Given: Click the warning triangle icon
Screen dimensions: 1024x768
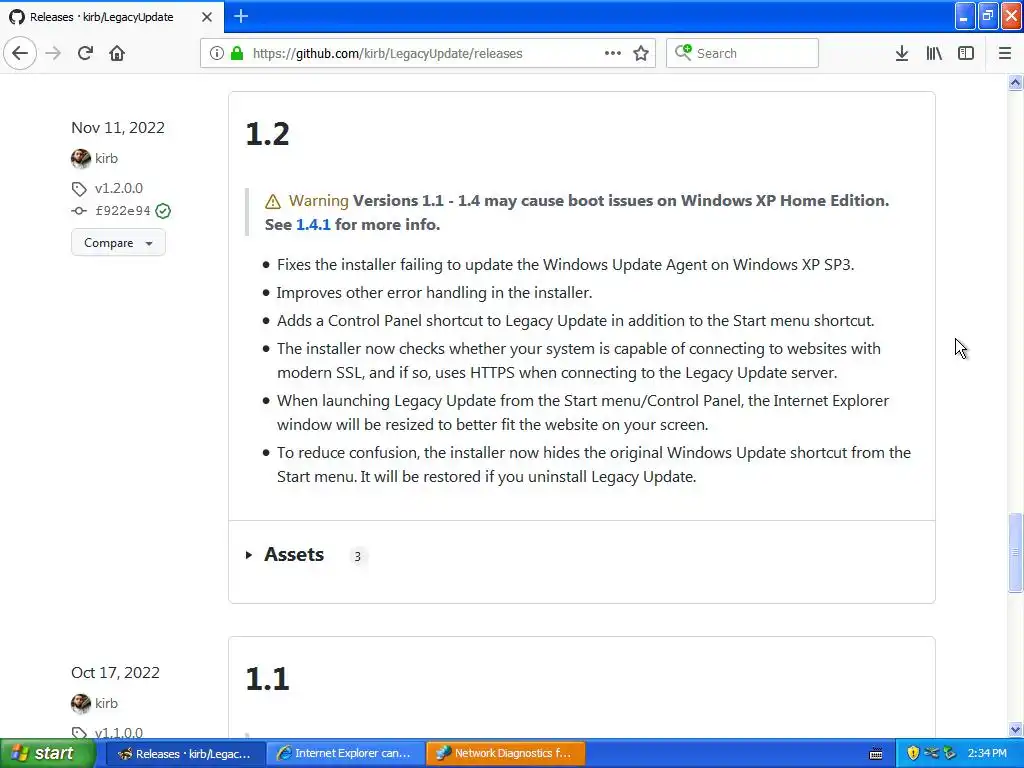Looking at the screenshot, I should 273,202.
